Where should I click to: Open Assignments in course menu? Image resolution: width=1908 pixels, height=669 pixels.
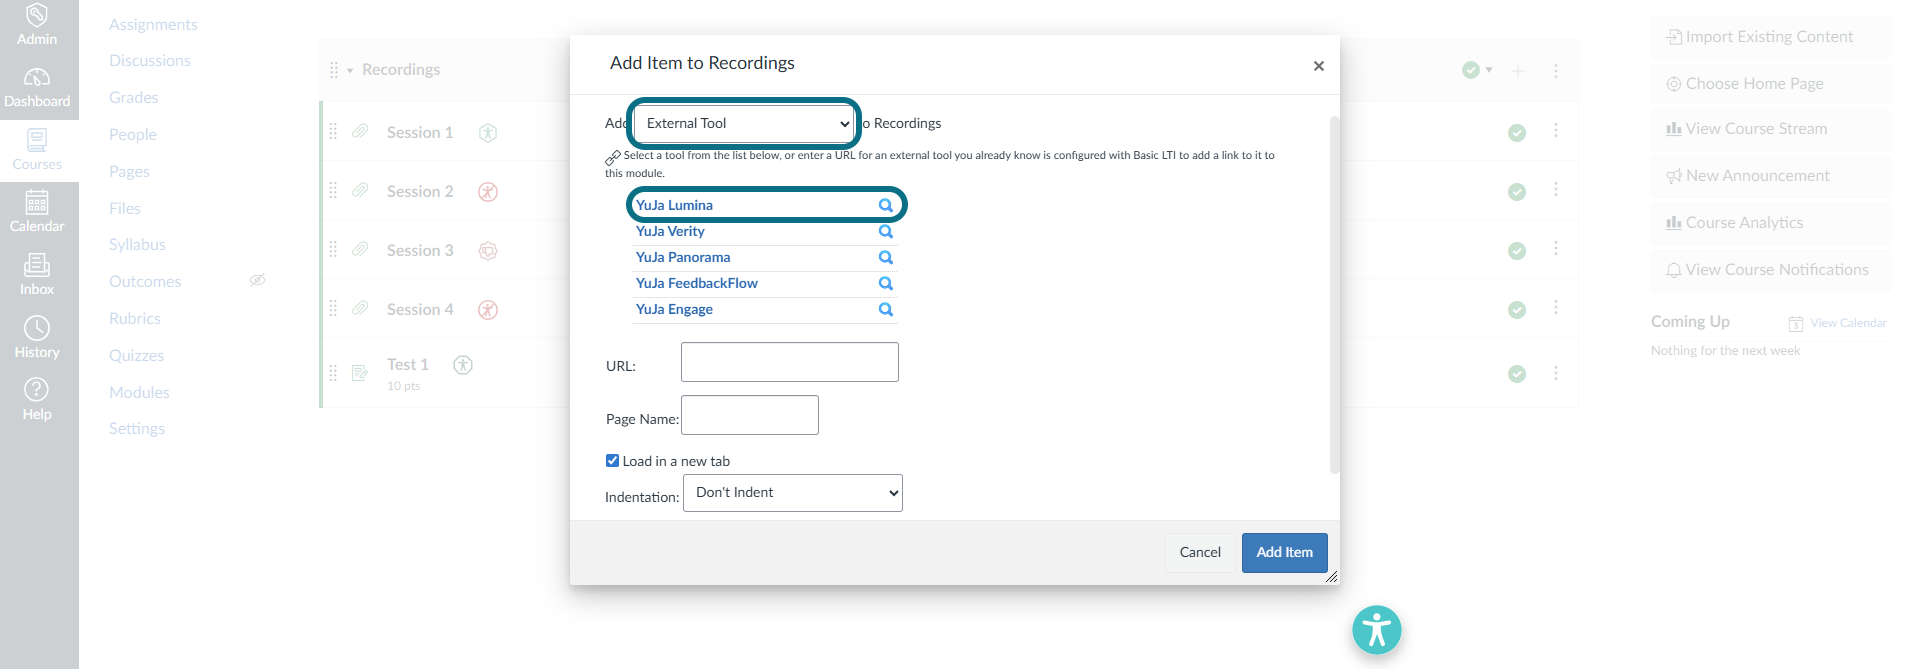(x=153, y=24)
